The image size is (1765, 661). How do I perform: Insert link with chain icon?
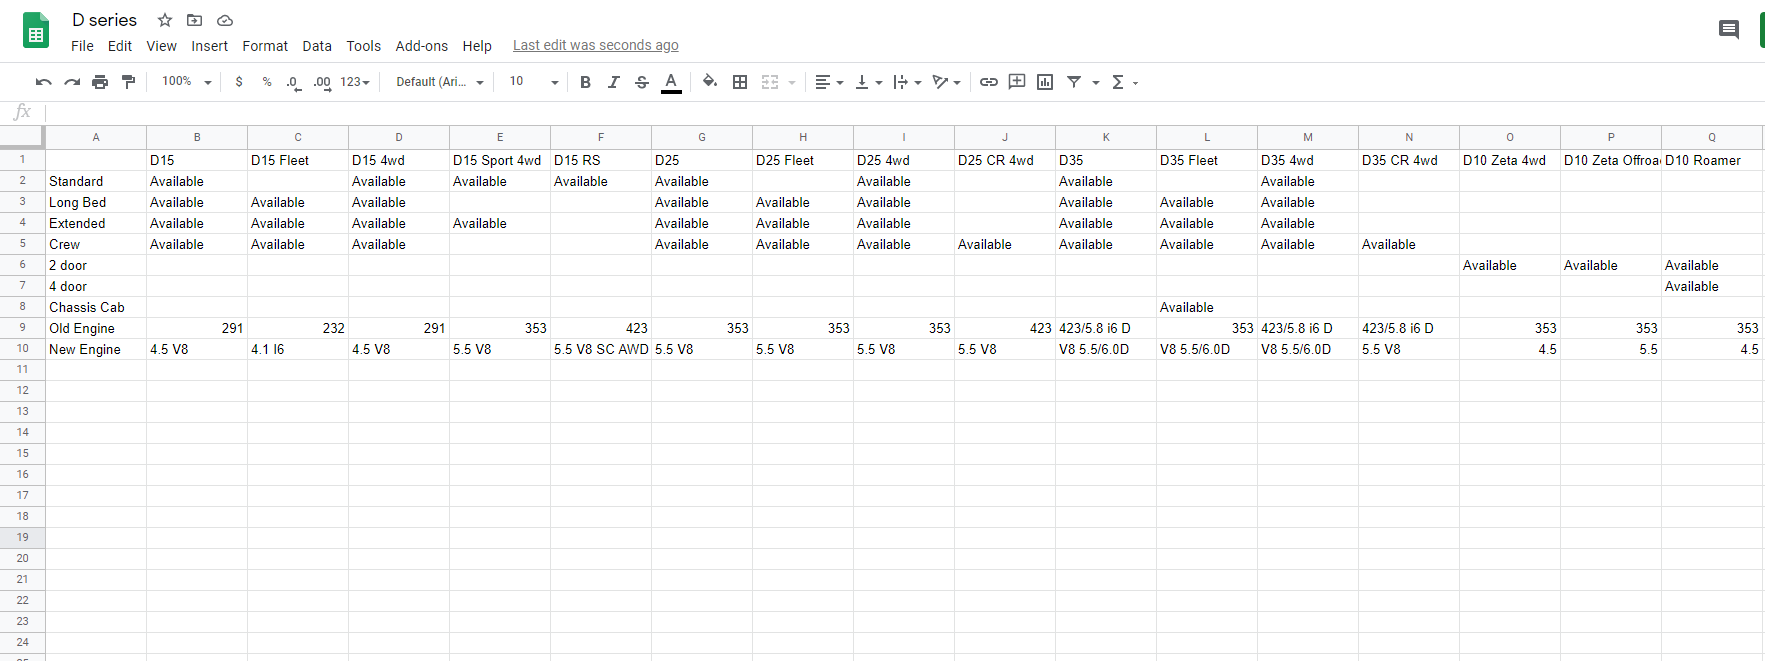coord(989,82)
